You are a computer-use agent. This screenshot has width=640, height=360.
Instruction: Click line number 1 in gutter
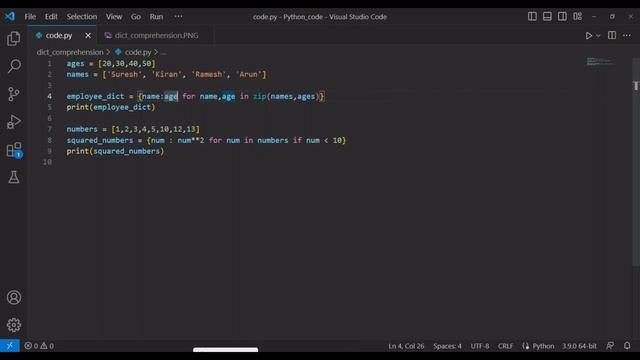[49, 64]
